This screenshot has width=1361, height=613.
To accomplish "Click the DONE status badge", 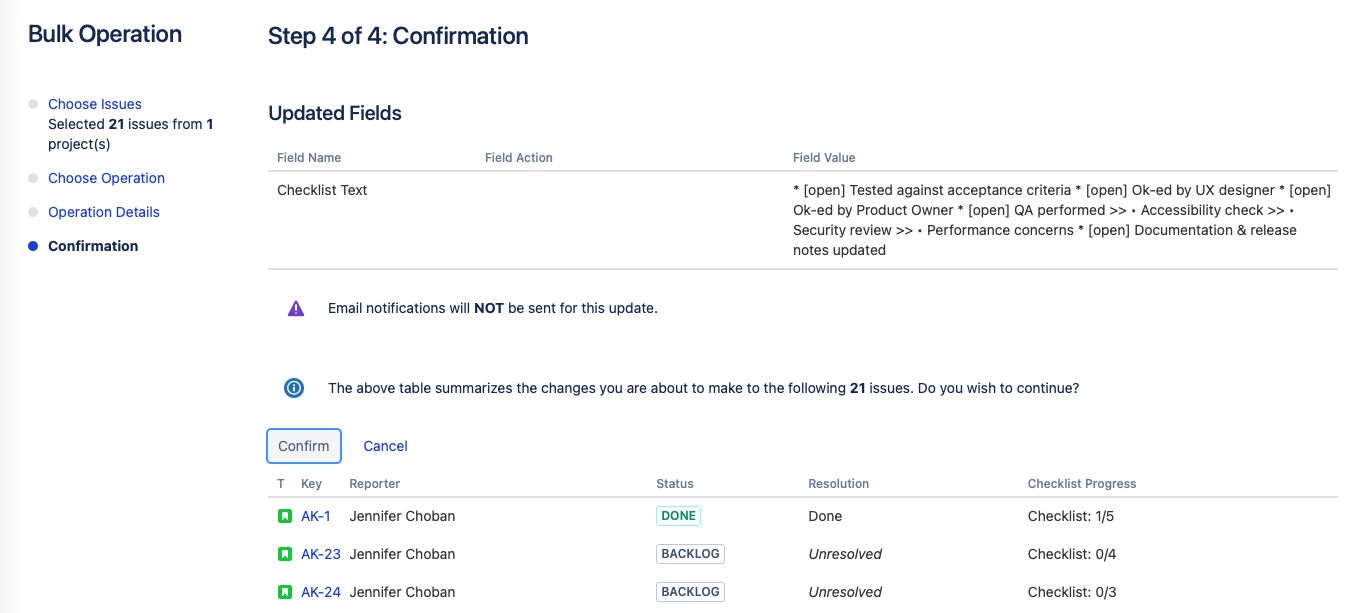I will click(x=679, y=516).
